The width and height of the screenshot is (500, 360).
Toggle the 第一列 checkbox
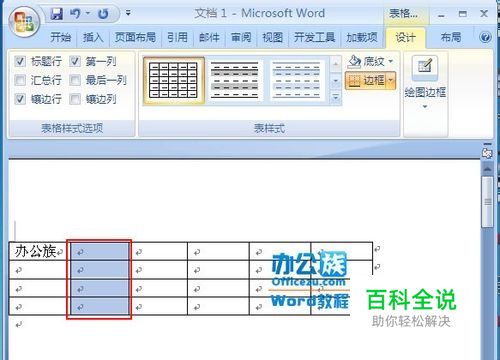[x=75, y=61]
